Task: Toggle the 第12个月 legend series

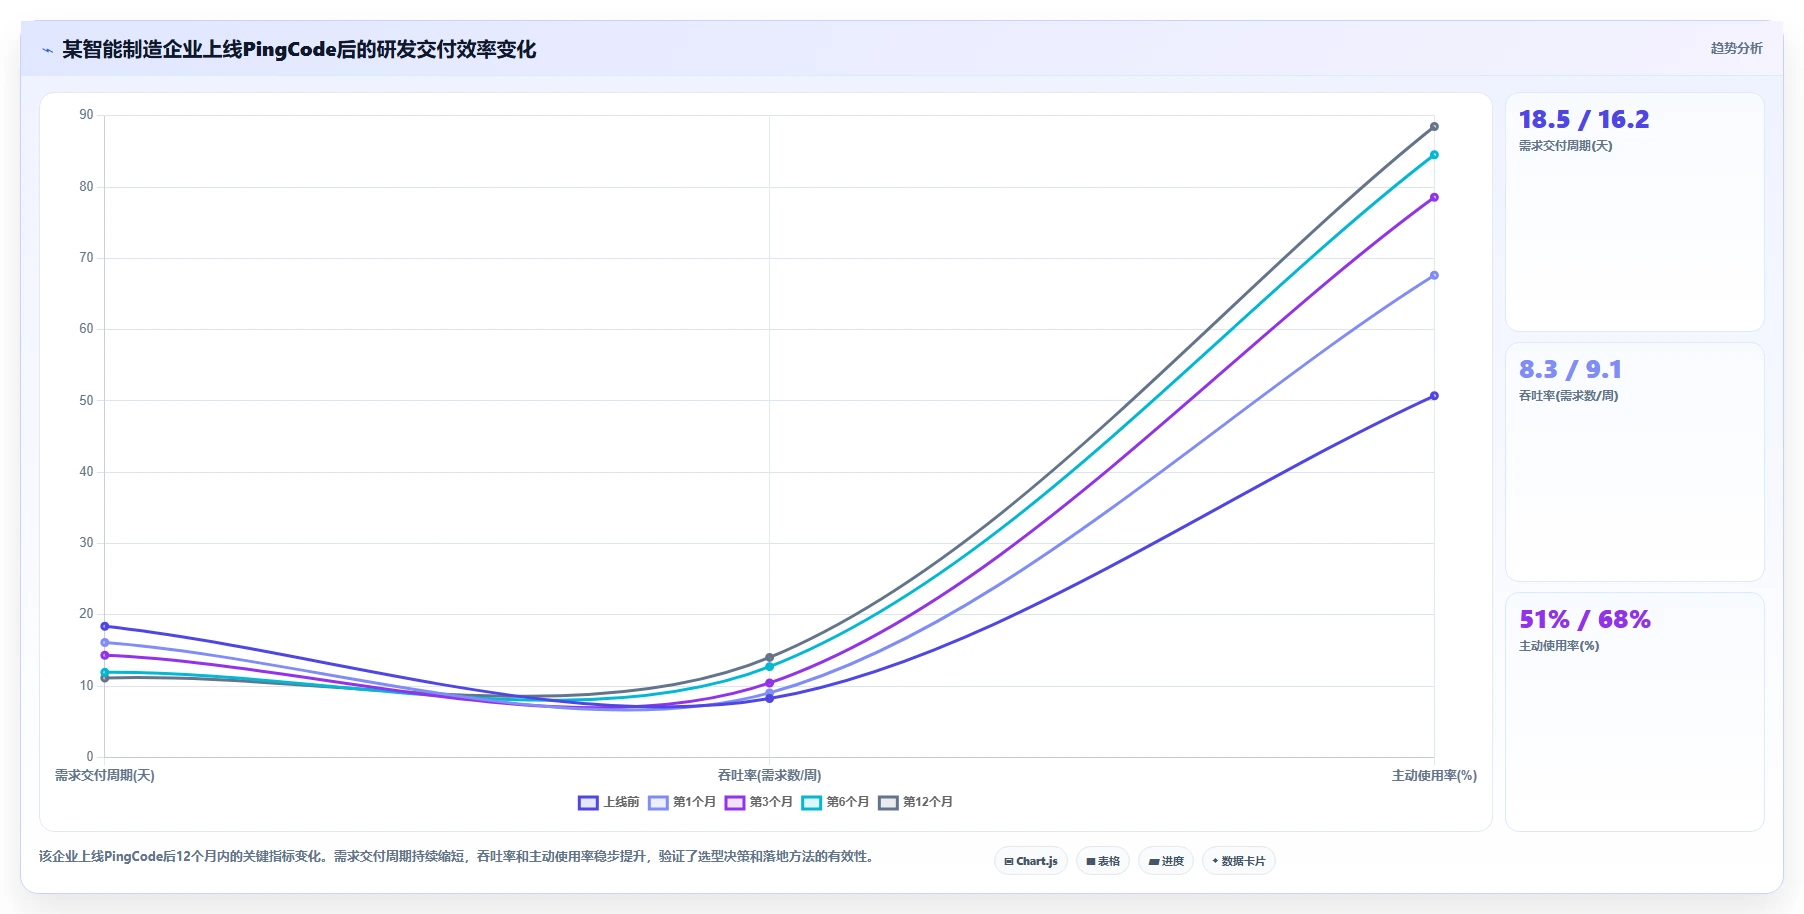Action: (915, 802)
